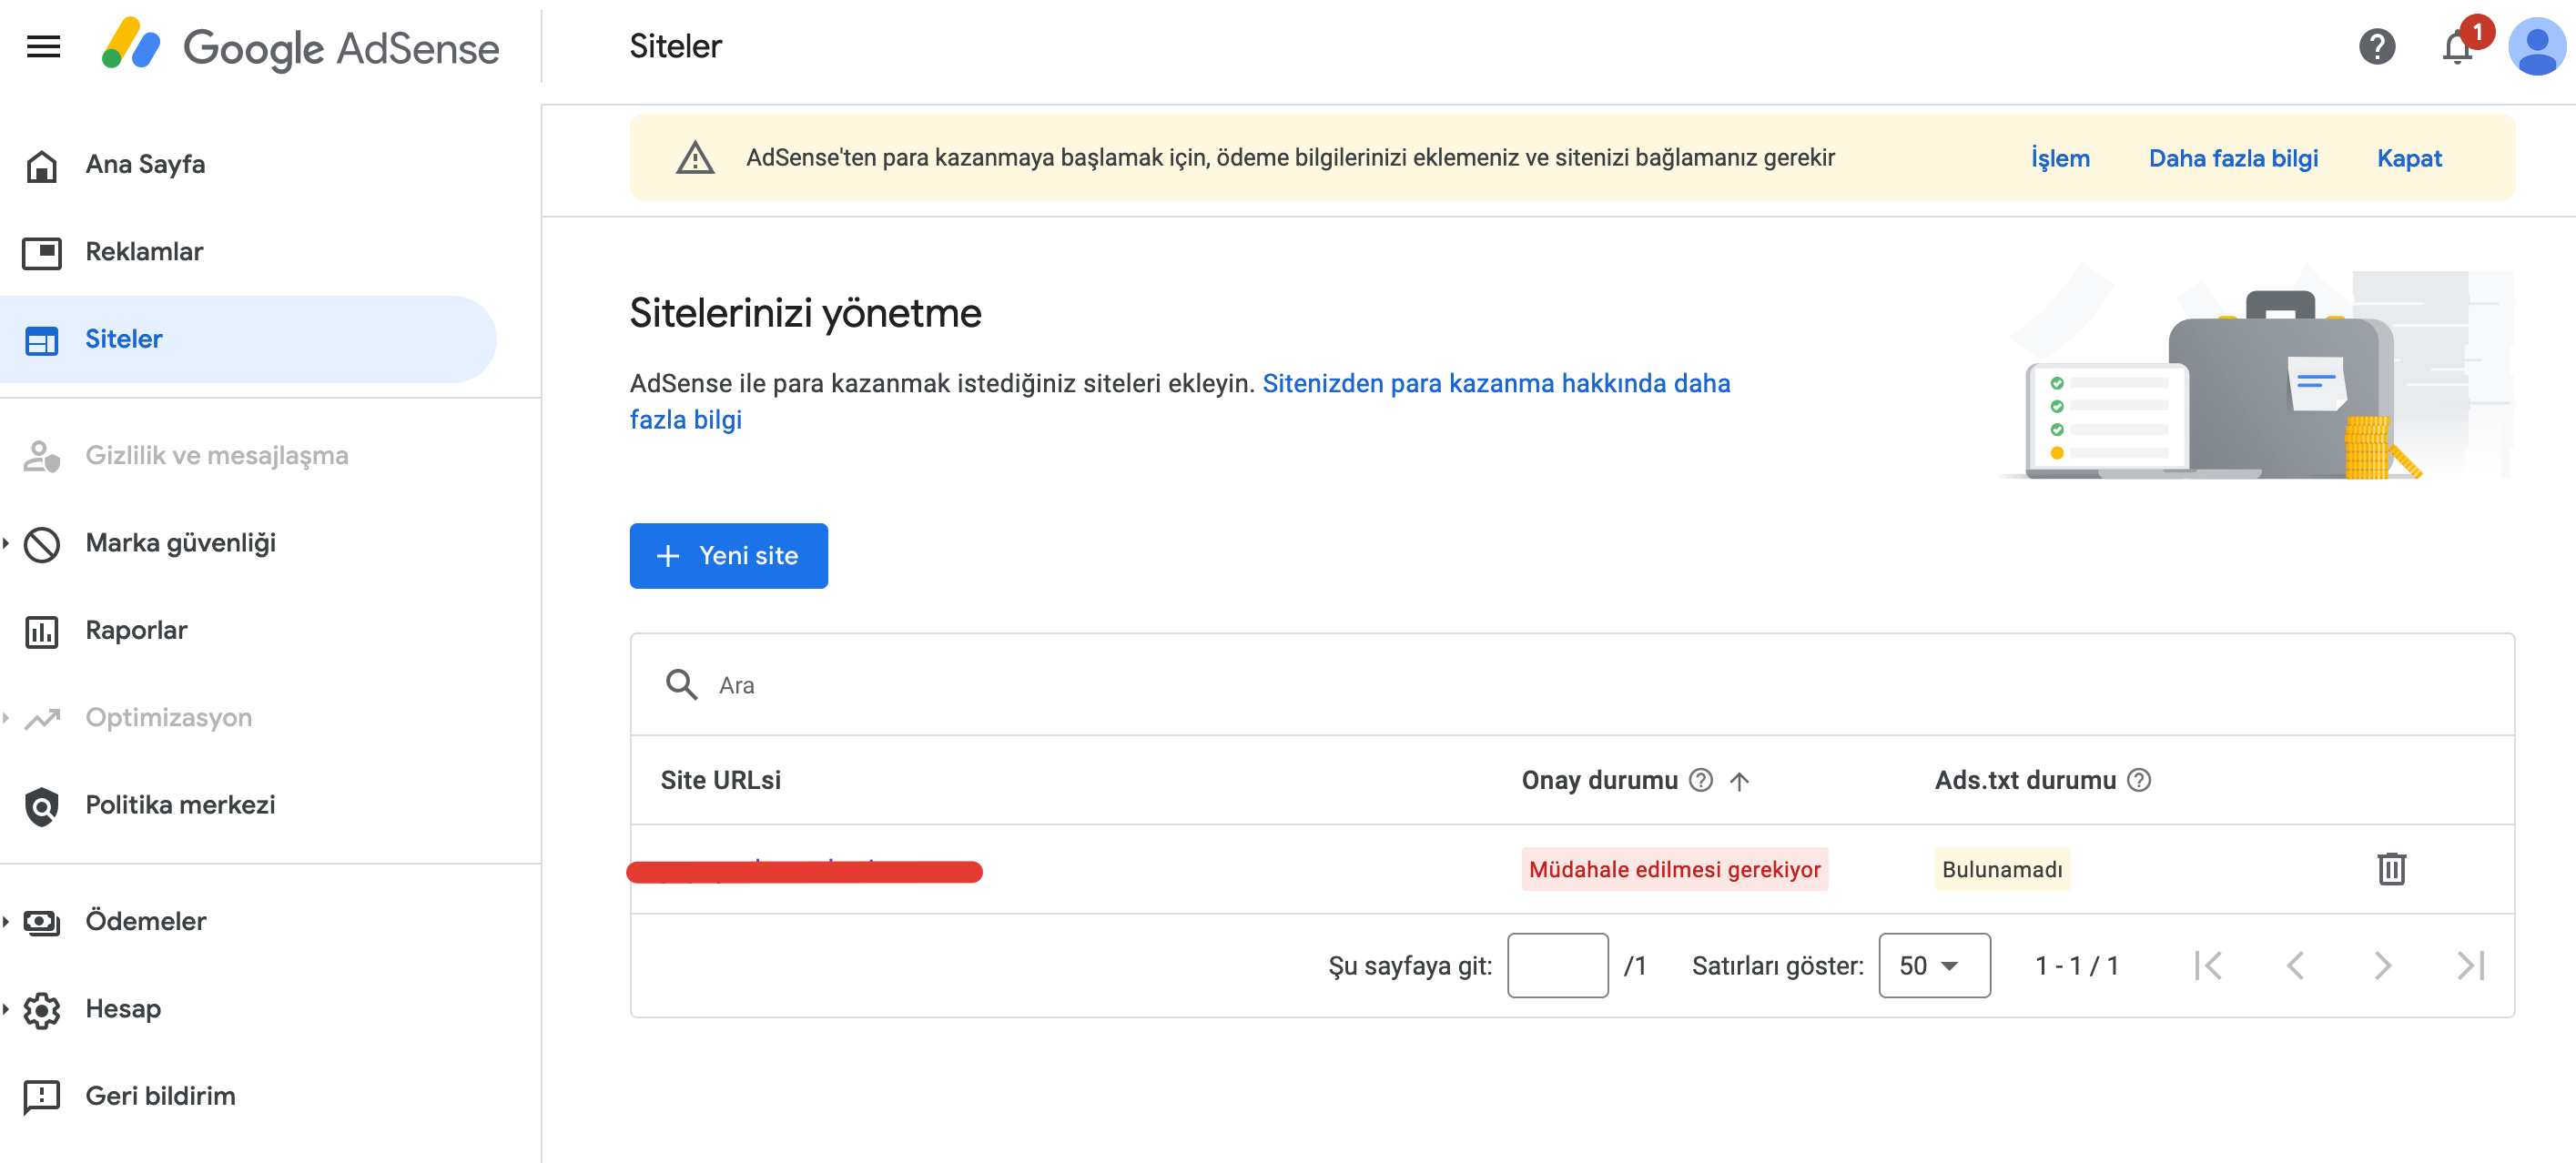Open Hesap in sidebar
This screenshot has height=1163, width=2576.
click(123, 1009)
